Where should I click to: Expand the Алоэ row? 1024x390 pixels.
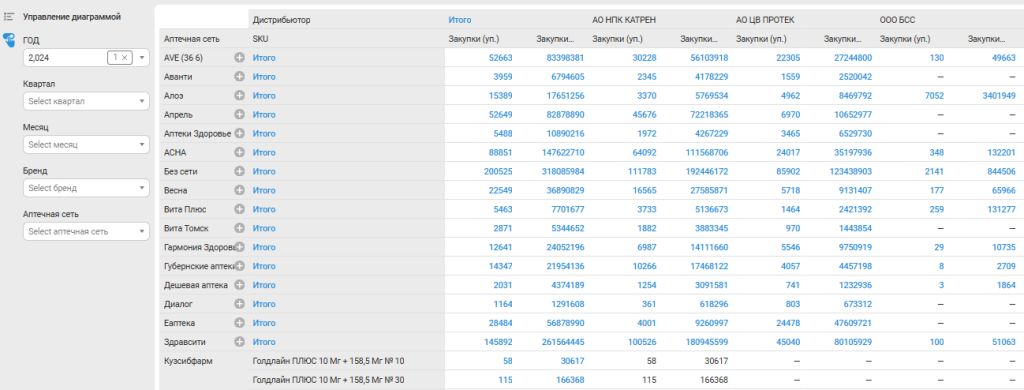tap(240, 95)
